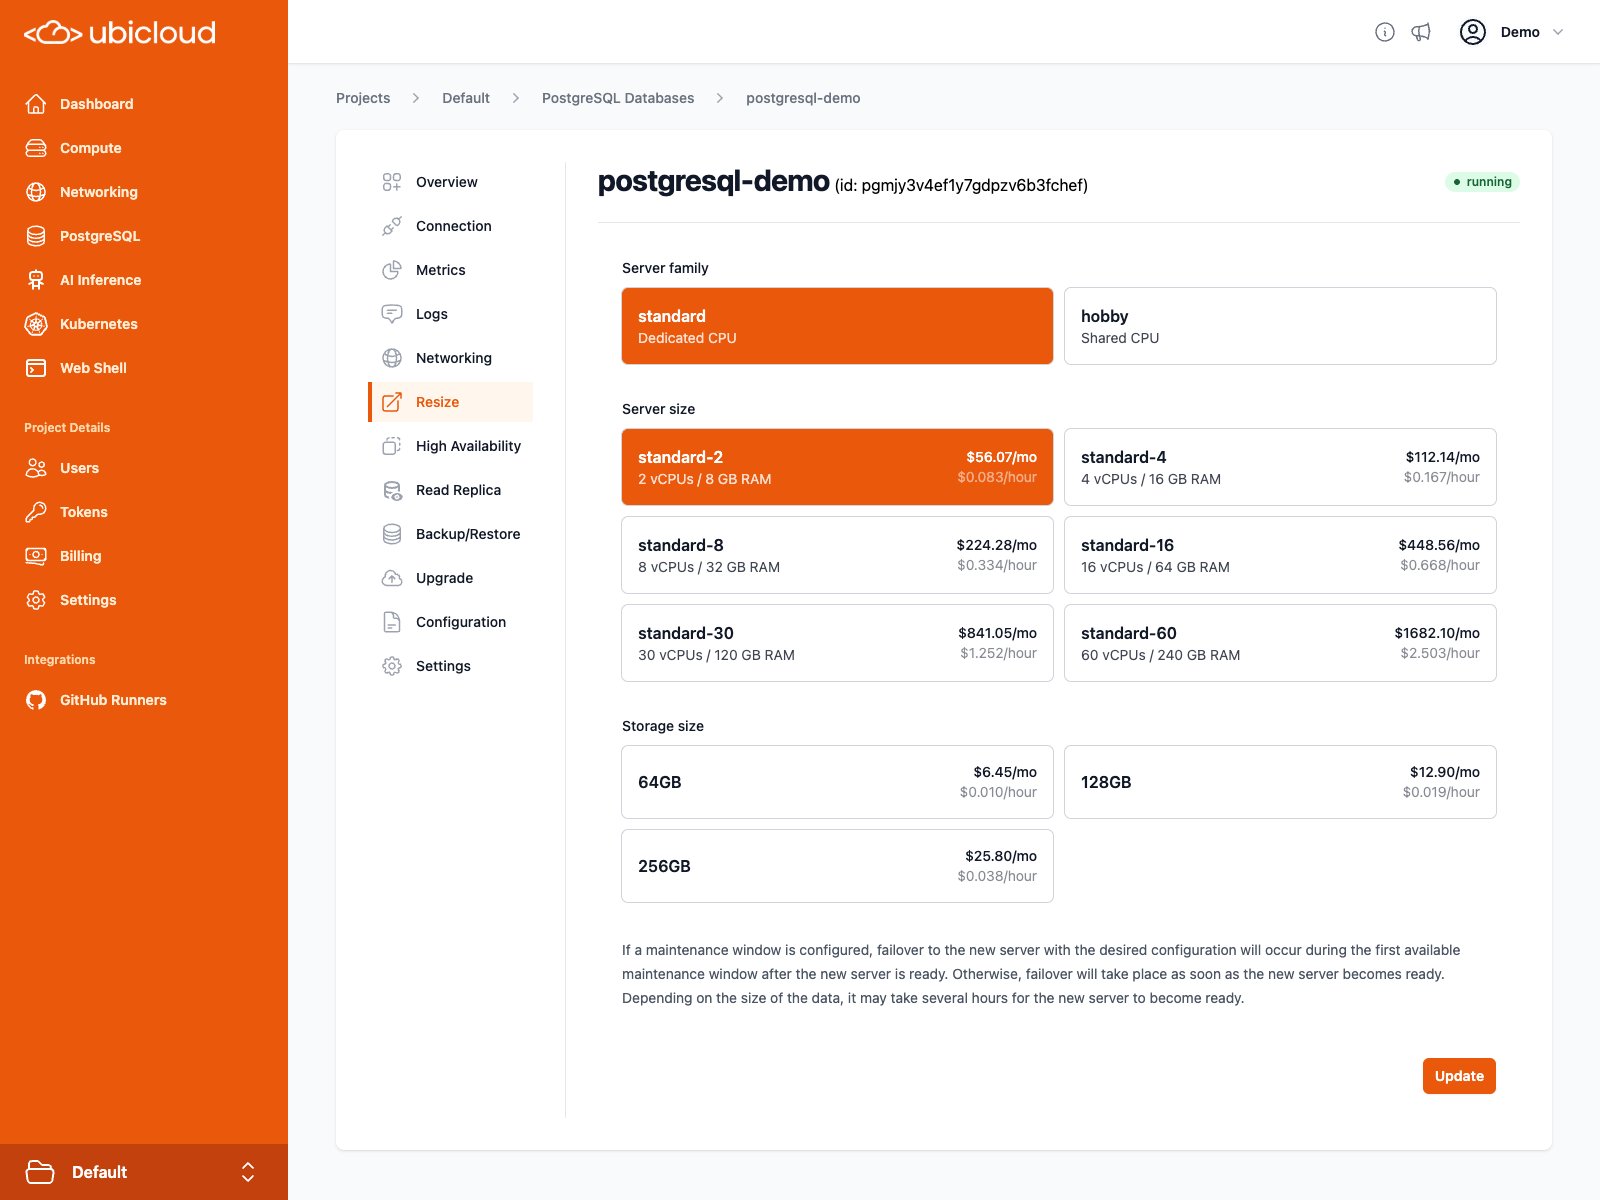This screenshot has width=1600, height=1200.
Task: Click the Demo account name
Action: 1520,32
